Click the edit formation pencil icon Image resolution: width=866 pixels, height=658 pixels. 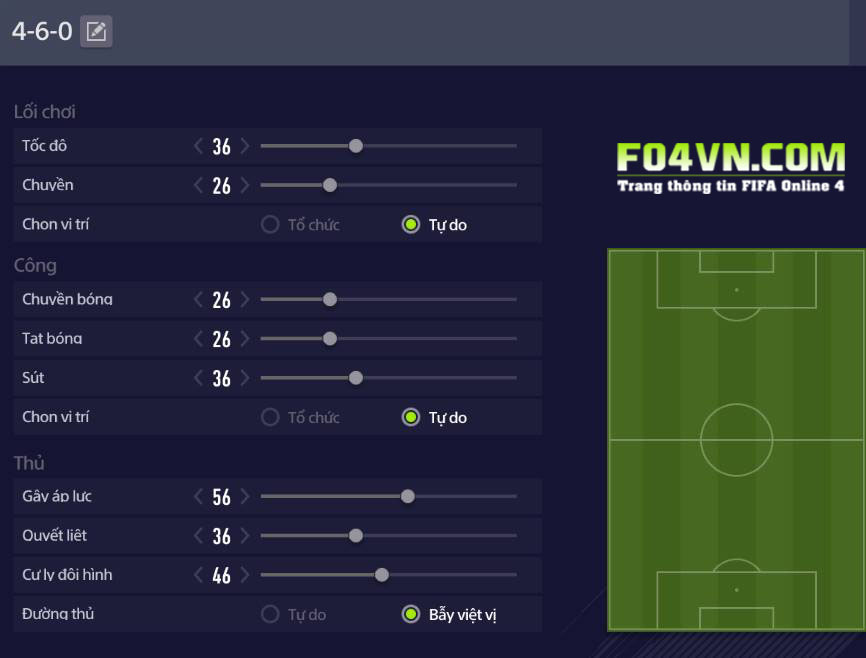[x=96, y=32]
